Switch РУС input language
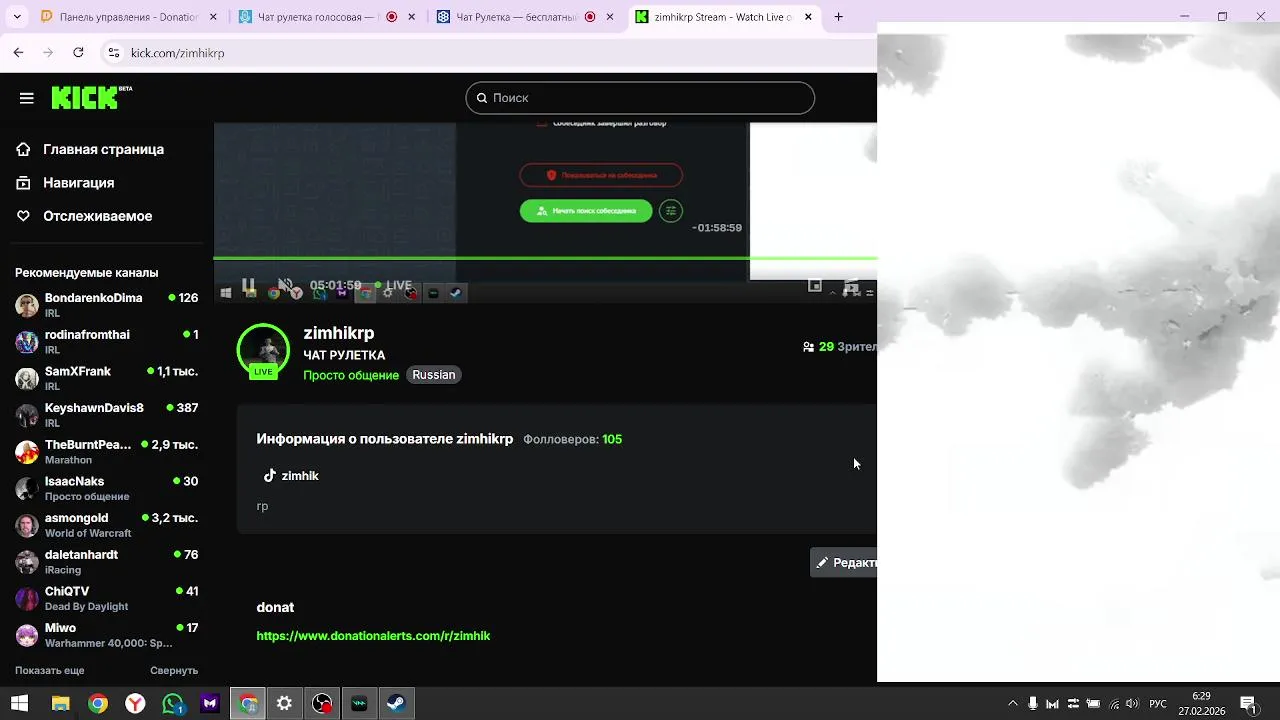The height and width of the screenshot is (720, 1280). pyautogui.click(x=1158, y=704)
